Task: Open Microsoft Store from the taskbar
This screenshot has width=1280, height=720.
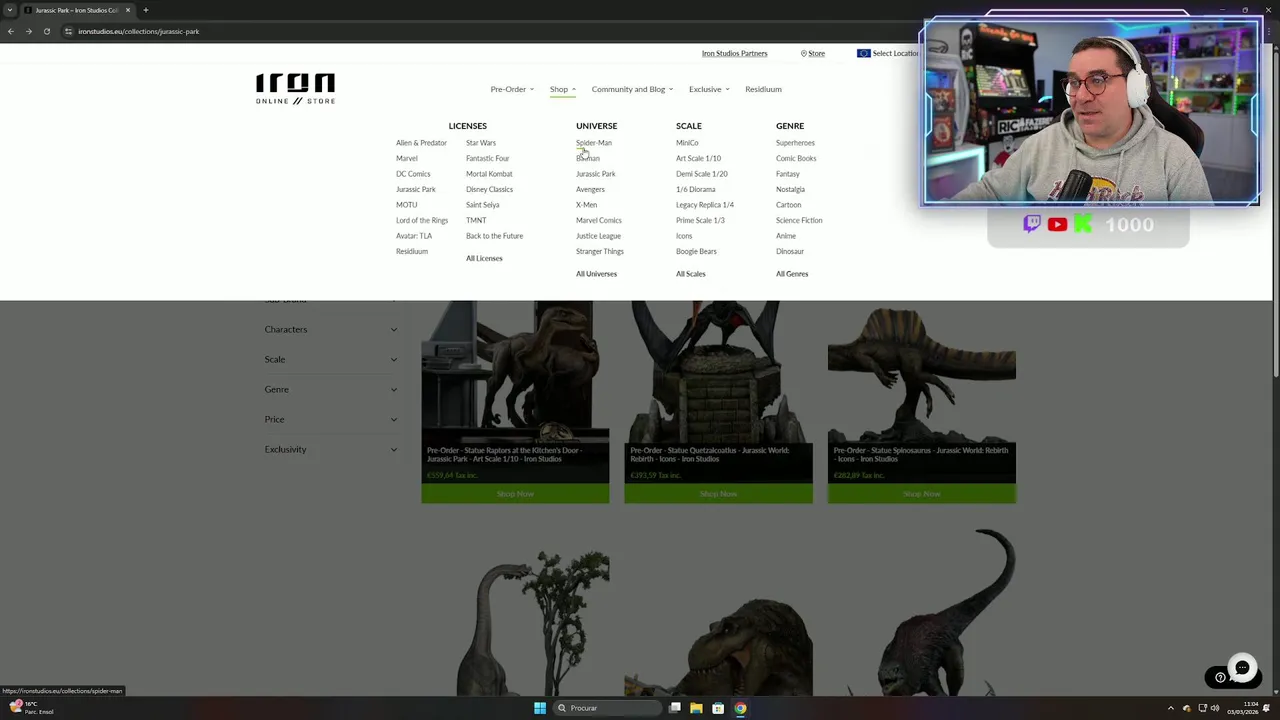Action: [718, 708]
